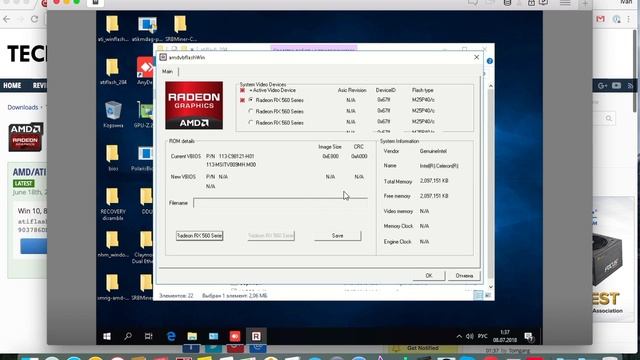Click details view icon in Explorer status bar
640x360 pixels.
(478, 295)
